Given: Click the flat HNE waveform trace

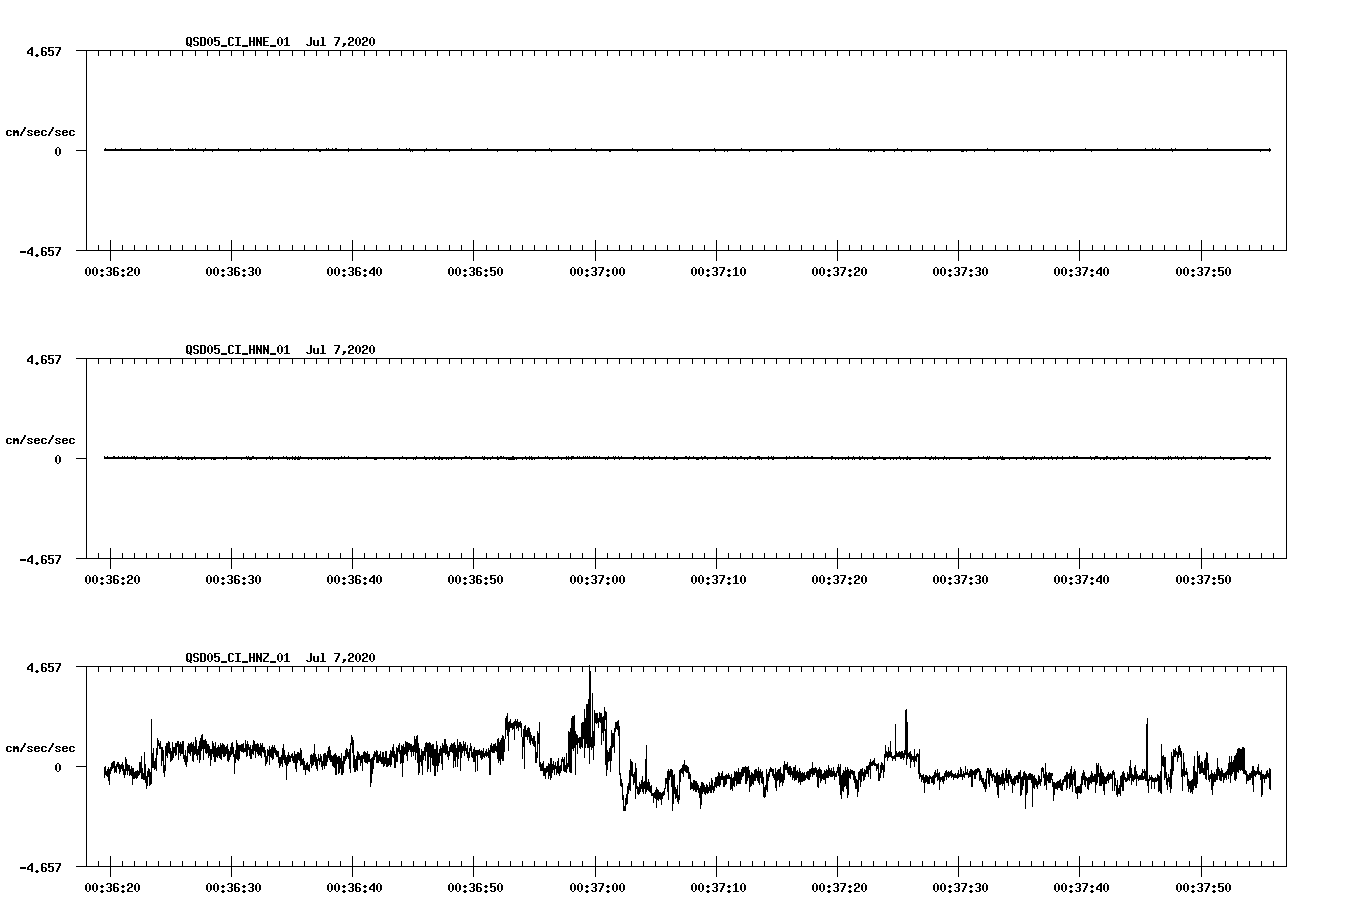Looking at the screenshot, I should click(687, 150).
